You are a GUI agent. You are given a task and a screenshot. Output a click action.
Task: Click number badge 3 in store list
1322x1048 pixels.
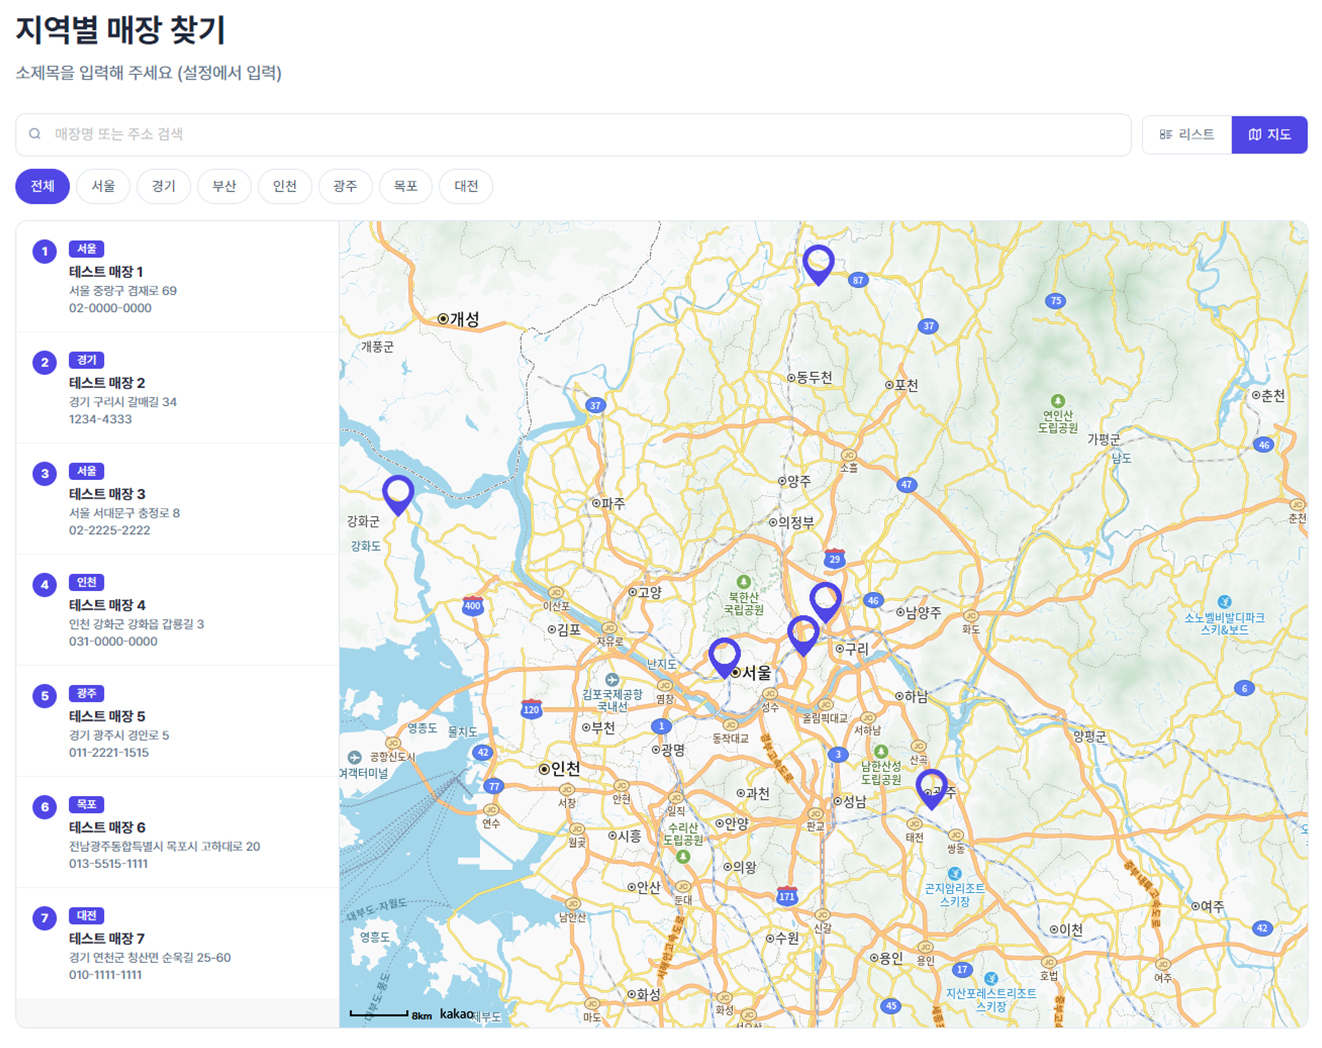point(44,473)
